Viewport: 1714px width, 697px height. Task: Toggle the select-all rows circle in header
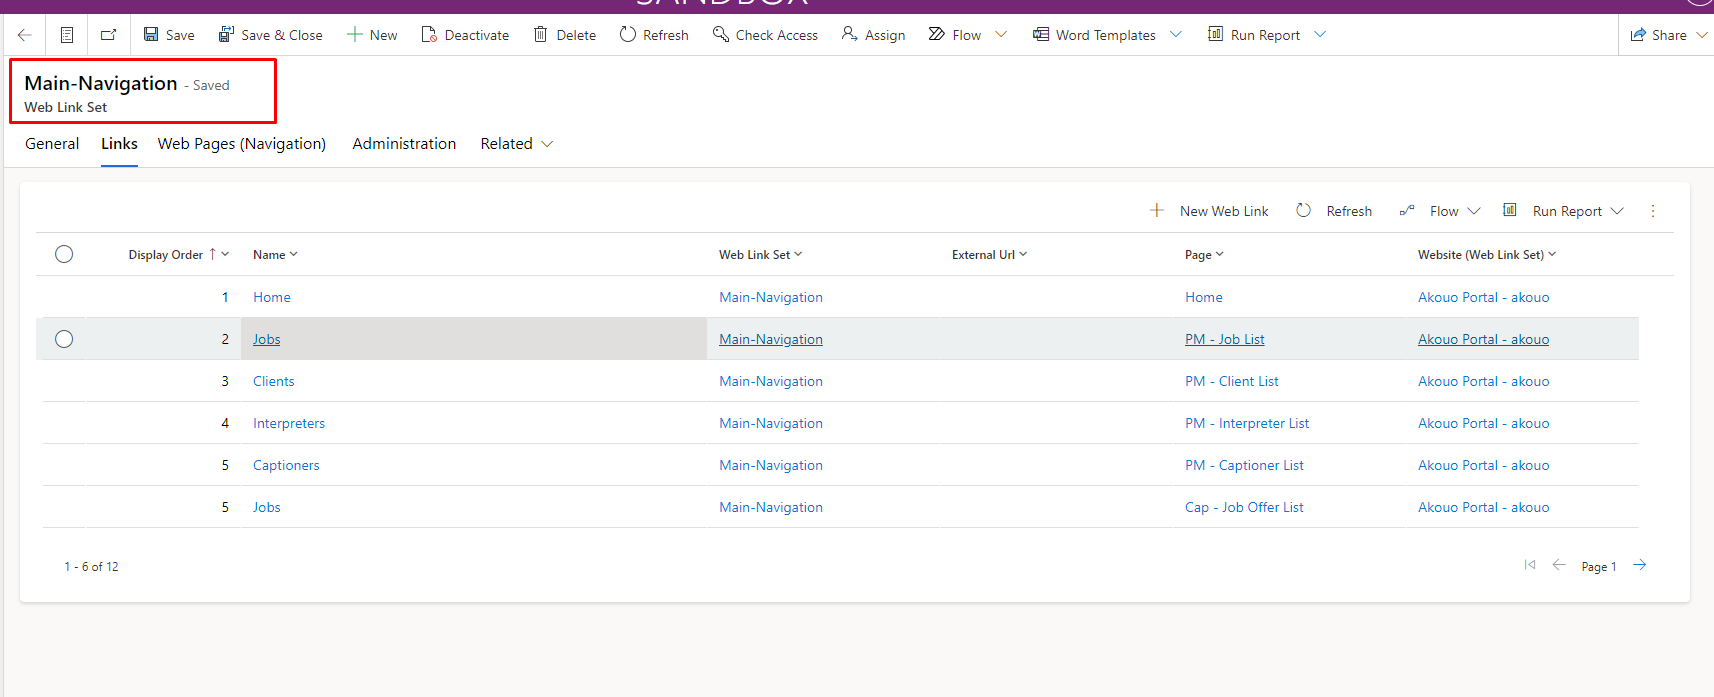tap(64, 254)
